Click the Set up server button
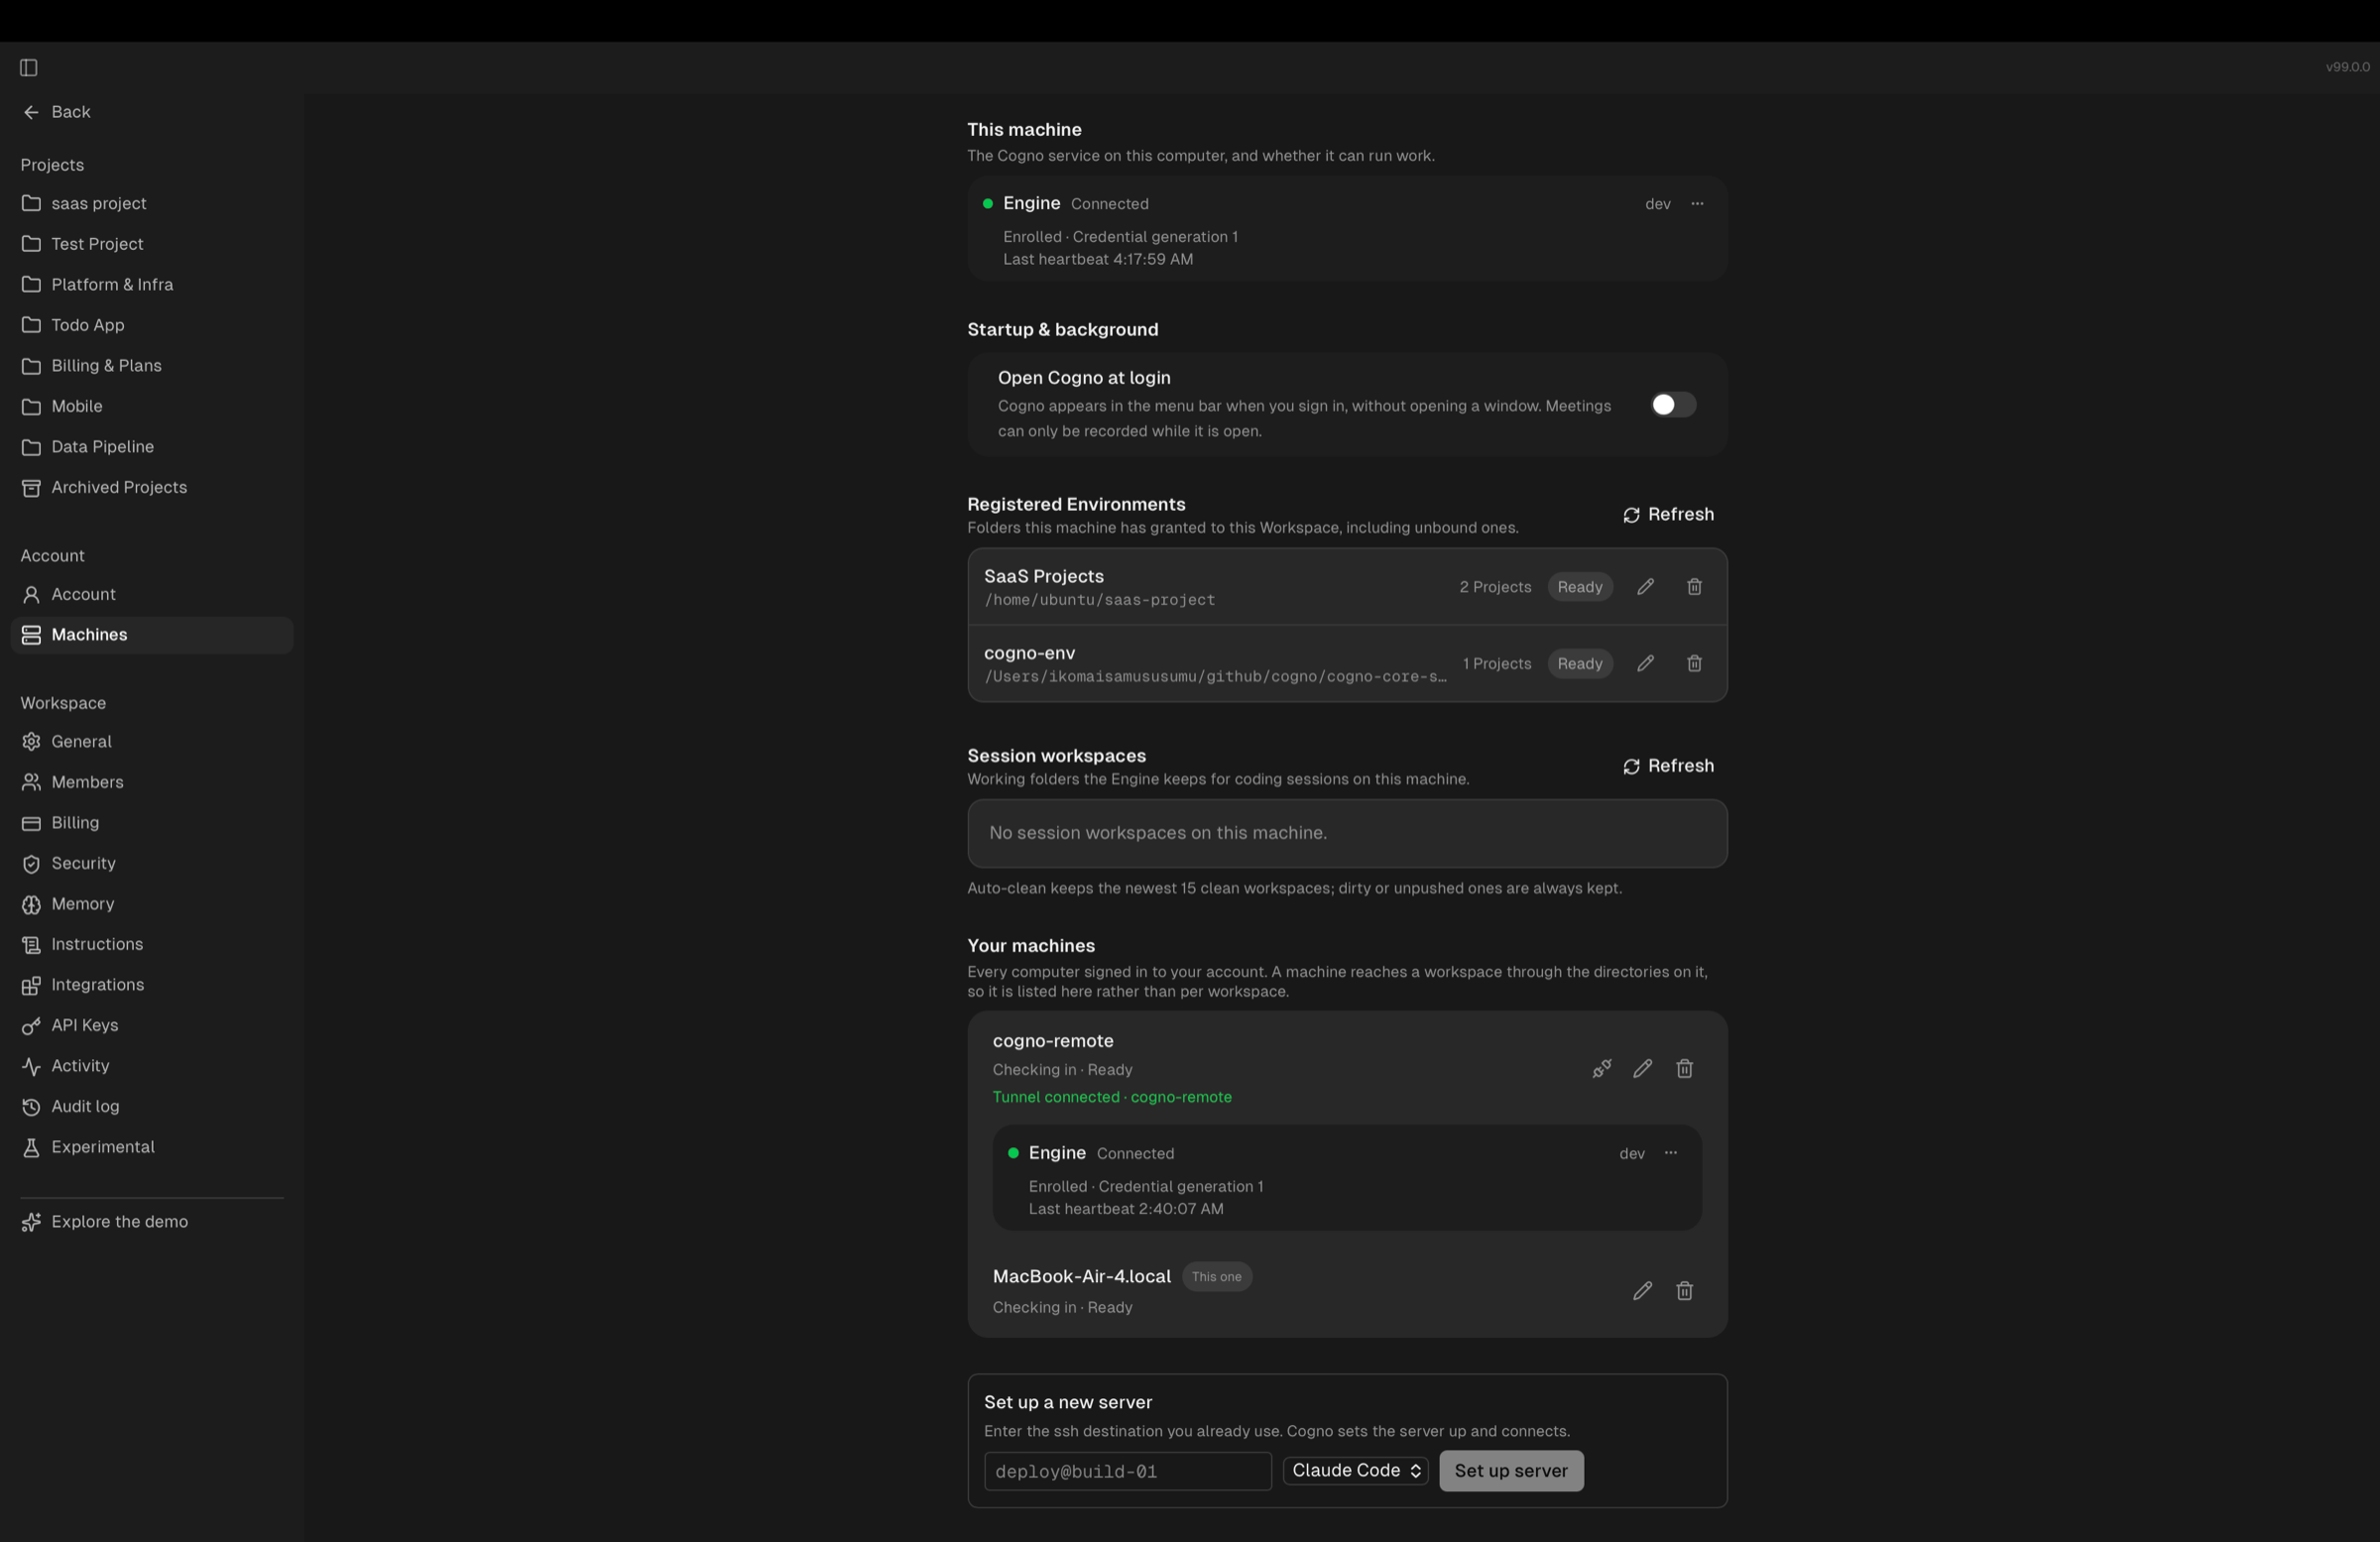The width and height of the screenshot is (2380, 1542). [x=1511, y=1471]
